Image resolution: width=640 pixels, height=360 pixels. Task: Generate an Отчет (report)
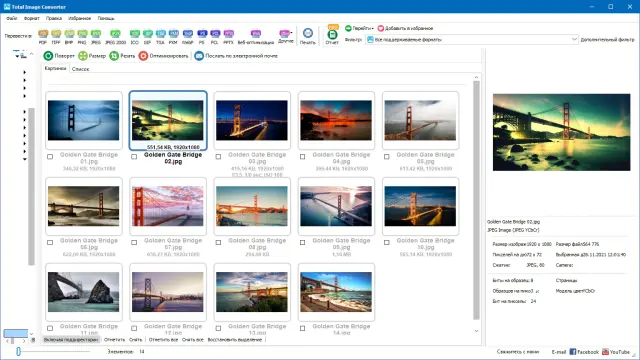(332, 36)
